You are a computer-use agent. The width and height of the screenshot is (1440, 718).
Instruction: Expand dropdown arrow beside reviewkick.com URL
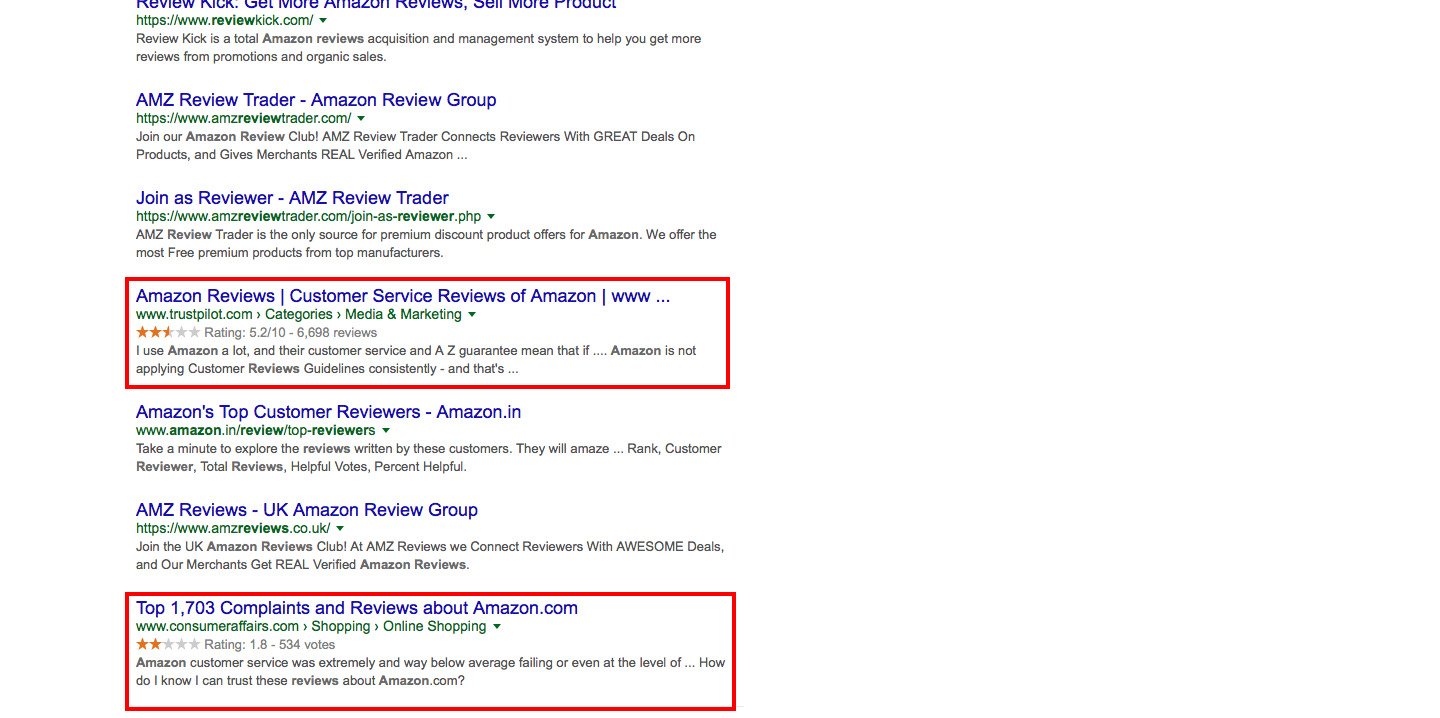tap(323, 21)
